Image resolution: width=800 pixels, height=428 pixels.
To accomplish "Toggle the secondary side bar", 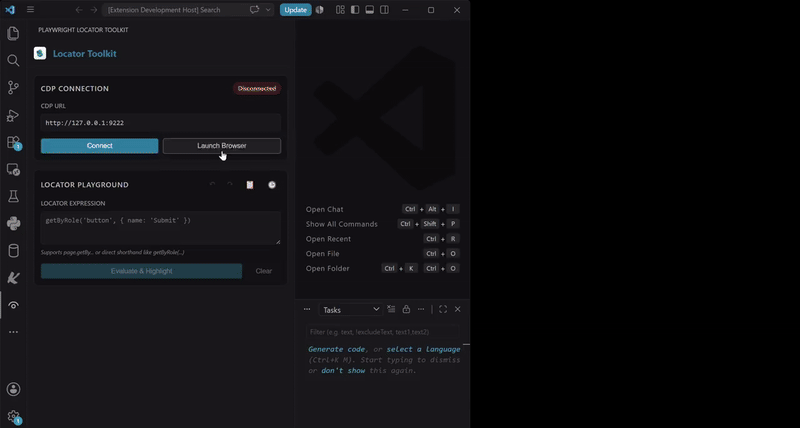I will pyautogui.click(x=385, y=10).
